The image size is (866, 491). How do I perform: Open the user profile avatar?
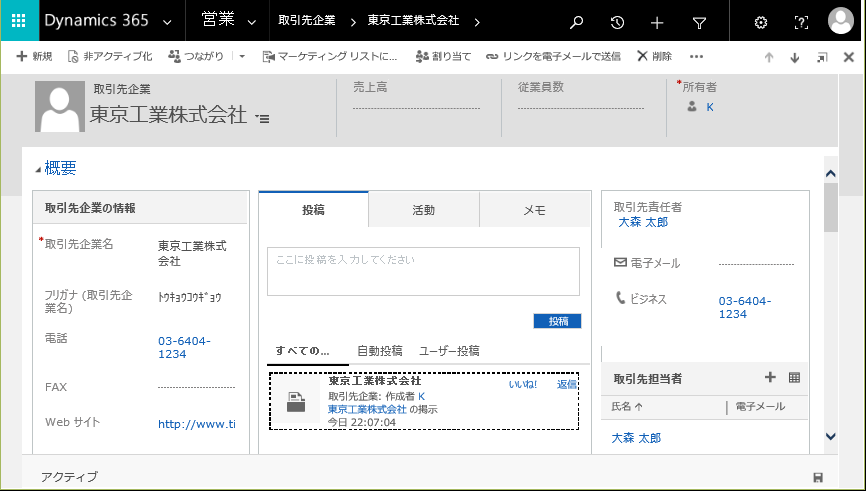(x=841, y=21)
